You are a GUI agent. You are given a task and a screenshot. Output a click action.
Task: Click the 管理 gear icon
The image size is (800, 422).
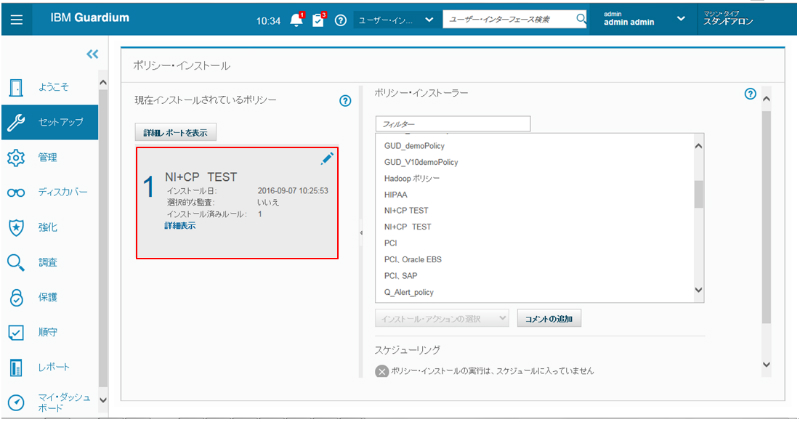16,158
